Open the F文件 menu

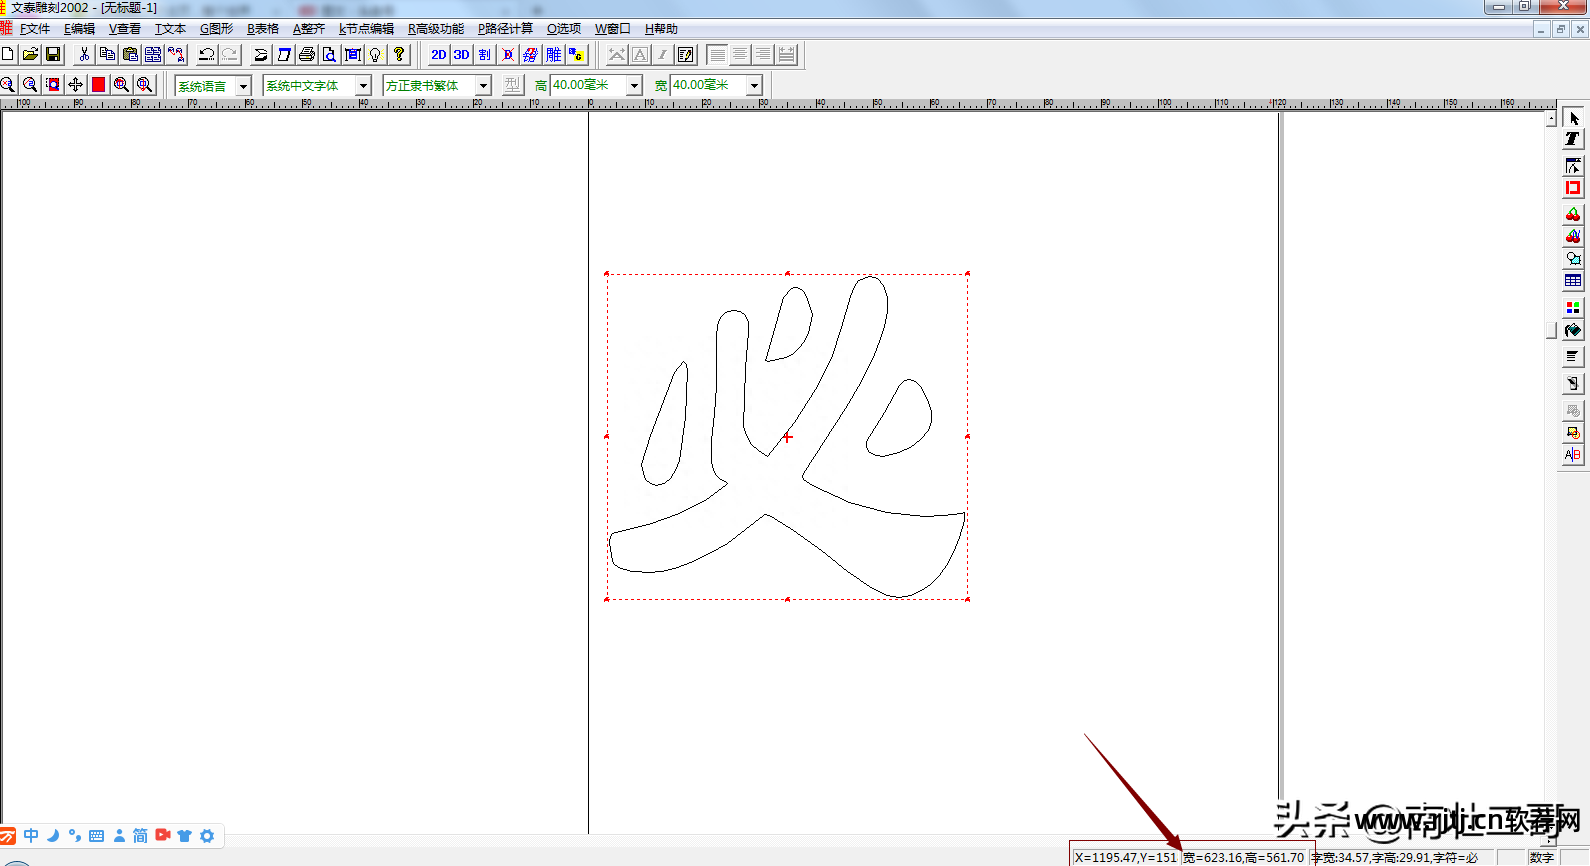point(35,29)
